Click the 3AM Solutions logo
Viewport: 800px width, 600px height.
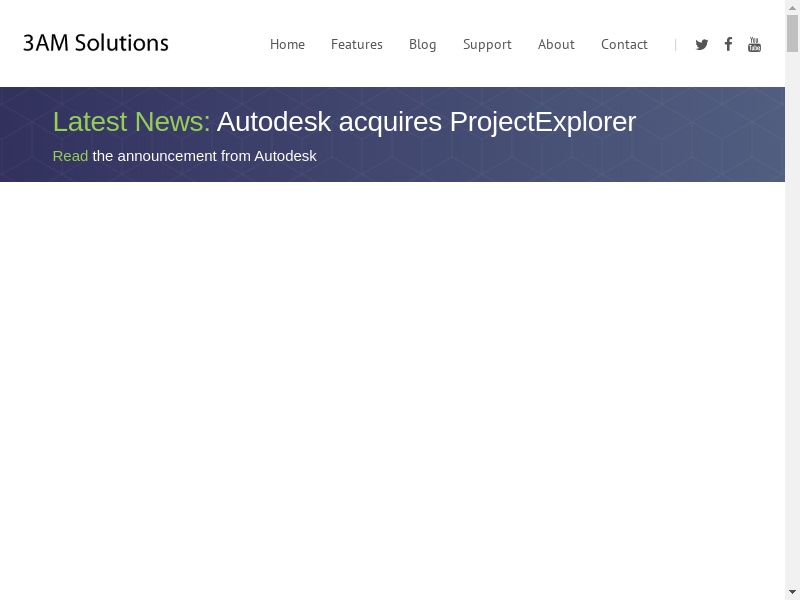(96, 43)
